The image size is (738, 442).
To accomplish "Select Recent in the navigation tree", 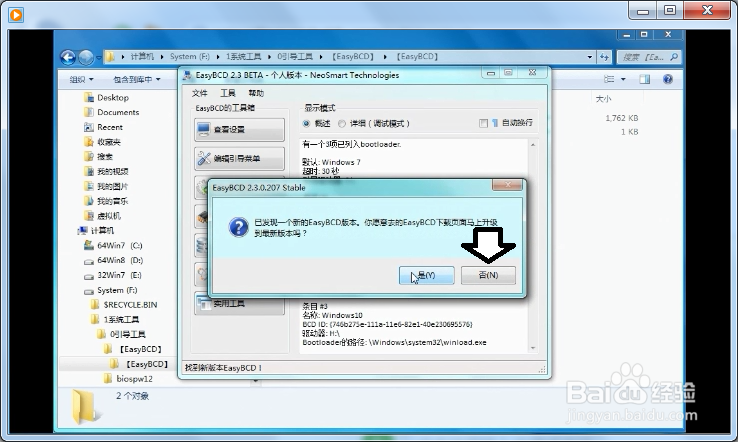I will pos(110,127).
